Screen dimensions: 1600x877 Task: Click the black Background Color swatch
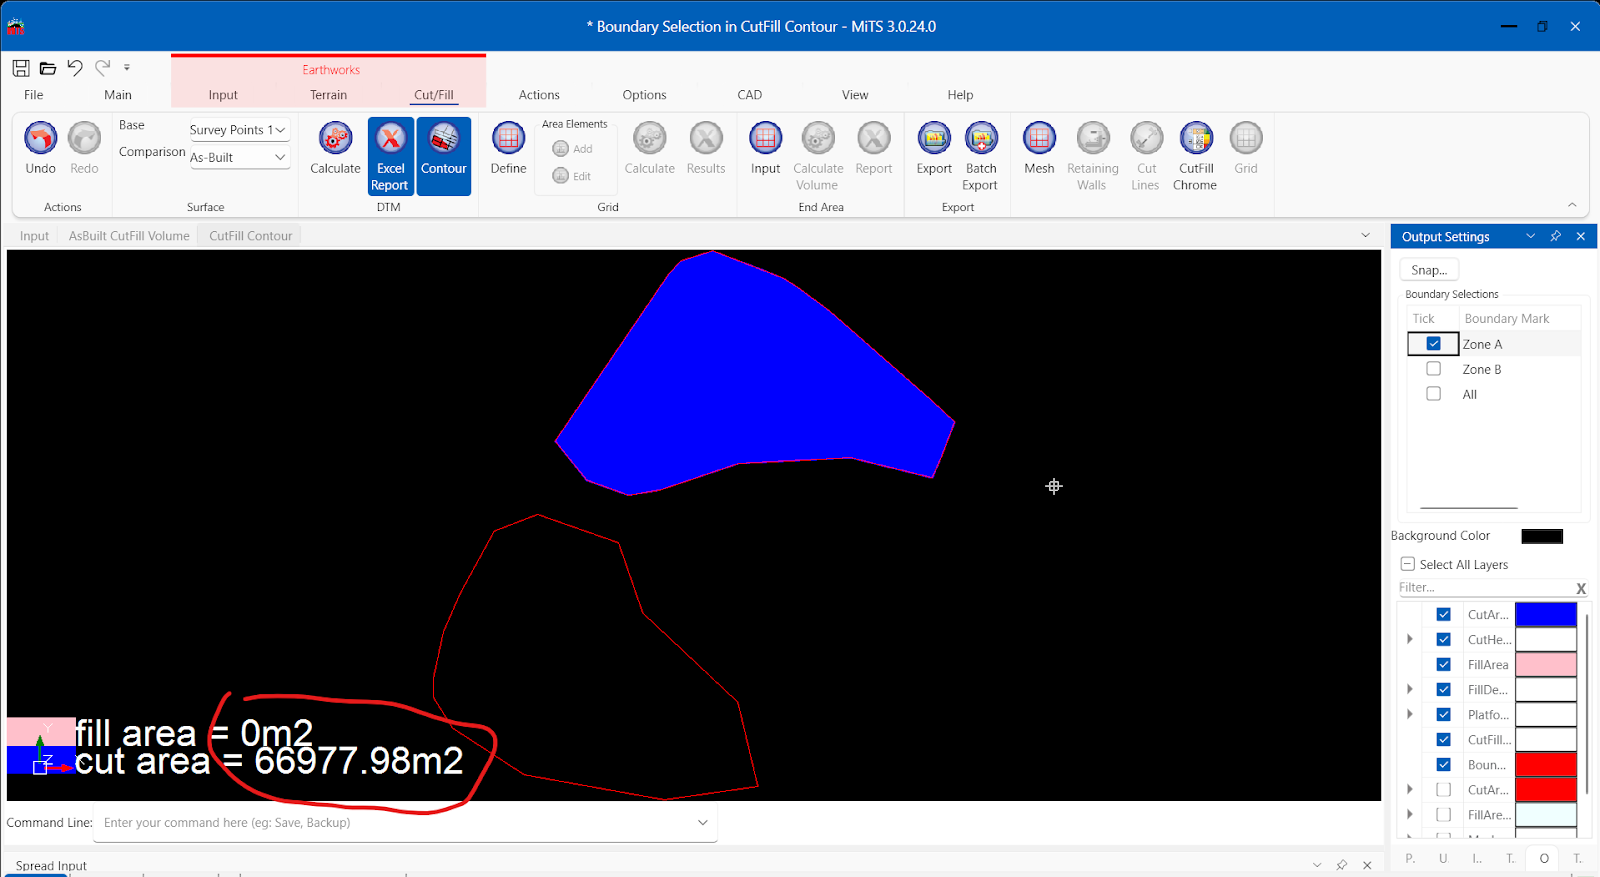coord(1542,536)
